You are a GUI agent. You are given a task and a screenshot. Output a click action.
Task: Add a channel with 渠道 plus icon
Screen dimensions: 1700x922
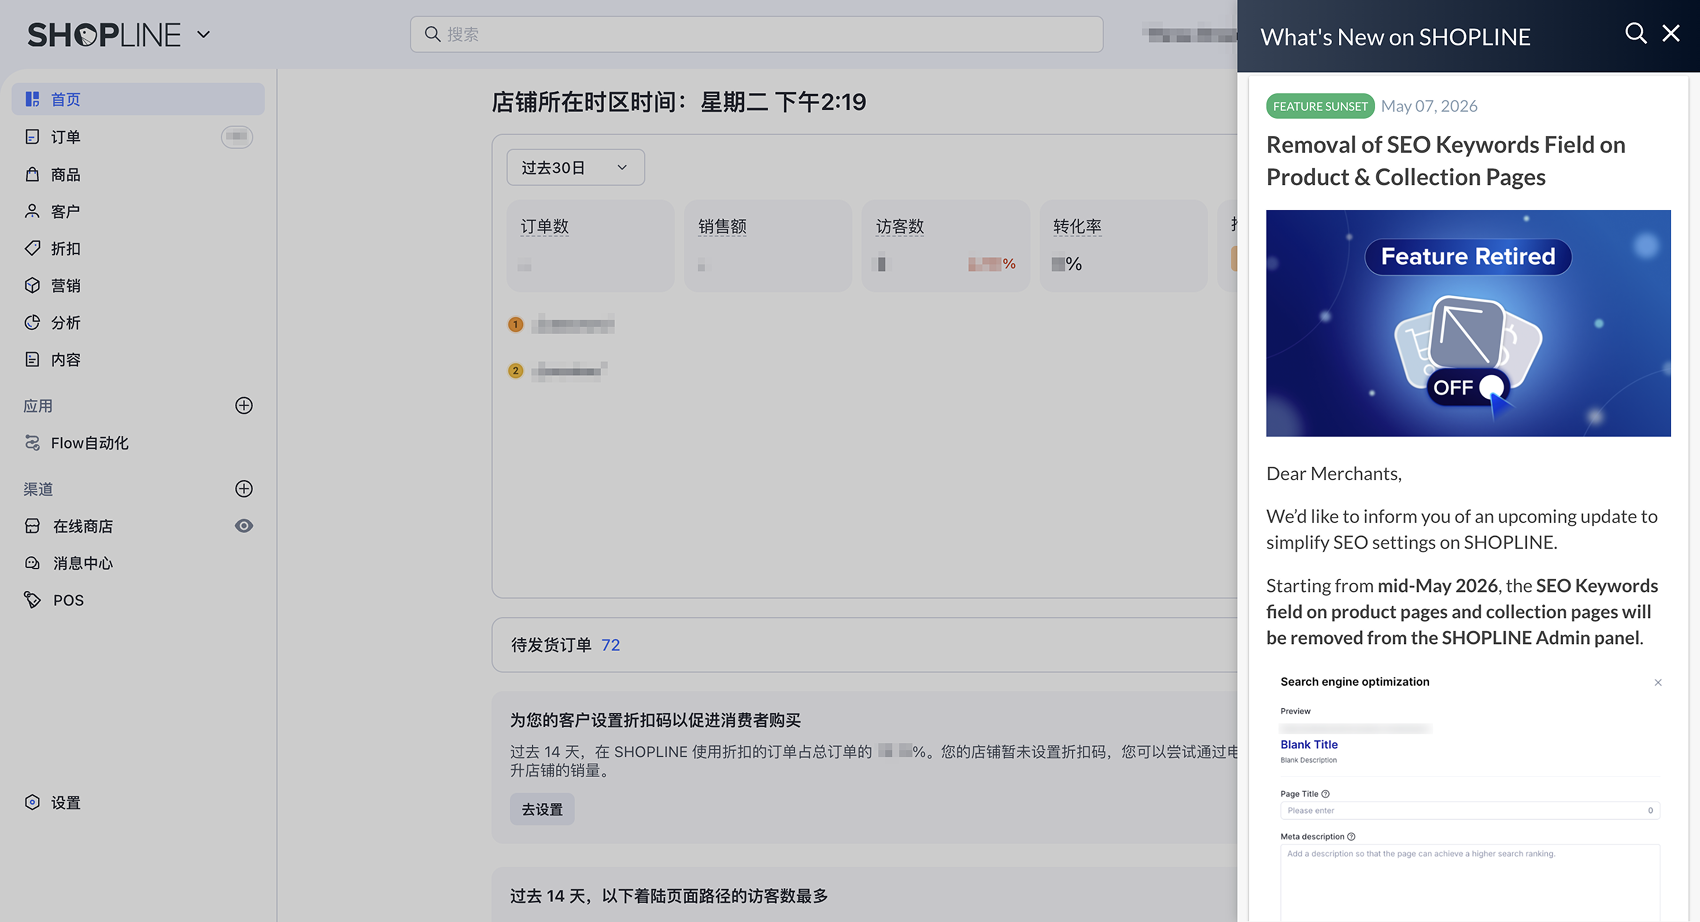[244, 488]
